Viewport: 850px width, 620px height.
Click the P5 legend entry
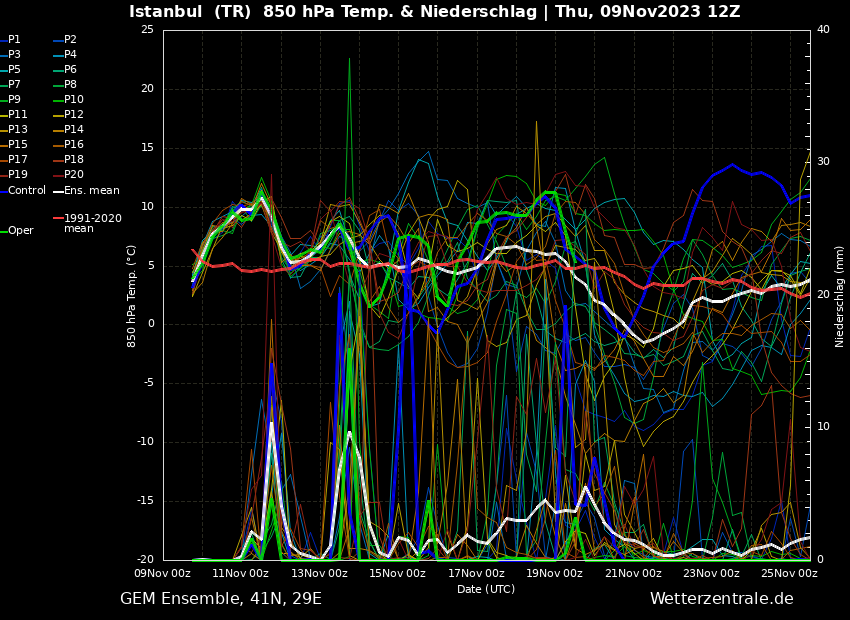point(11,69)
